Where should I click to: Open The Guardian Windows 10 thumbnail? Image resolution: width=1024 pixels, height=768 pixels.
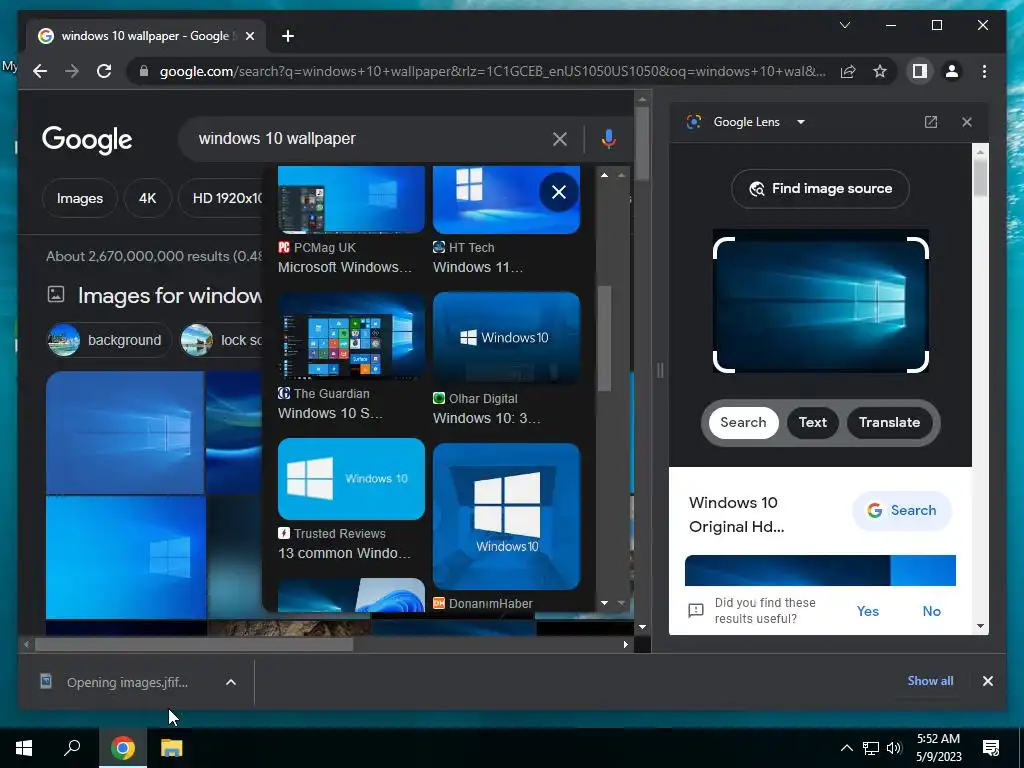pyautogui.click(x=351, y=336)
